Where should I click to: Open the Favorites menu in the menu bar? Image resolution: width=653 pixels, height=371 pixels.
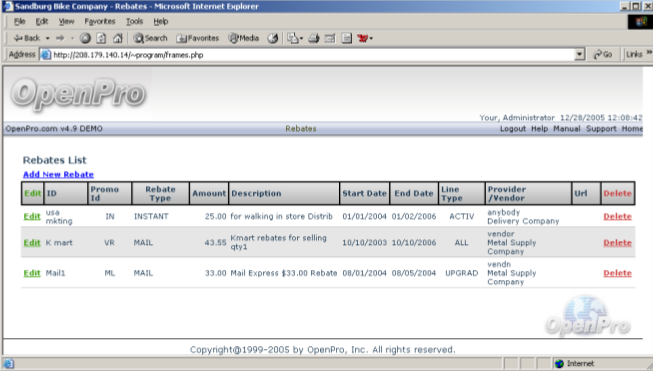(100, 22)
